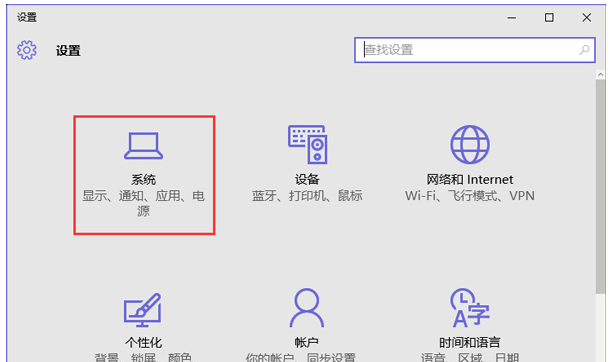The image size is (612, 362).
Task: Click the text 蓝牙、打印机、鼠标
Action: 307,196
